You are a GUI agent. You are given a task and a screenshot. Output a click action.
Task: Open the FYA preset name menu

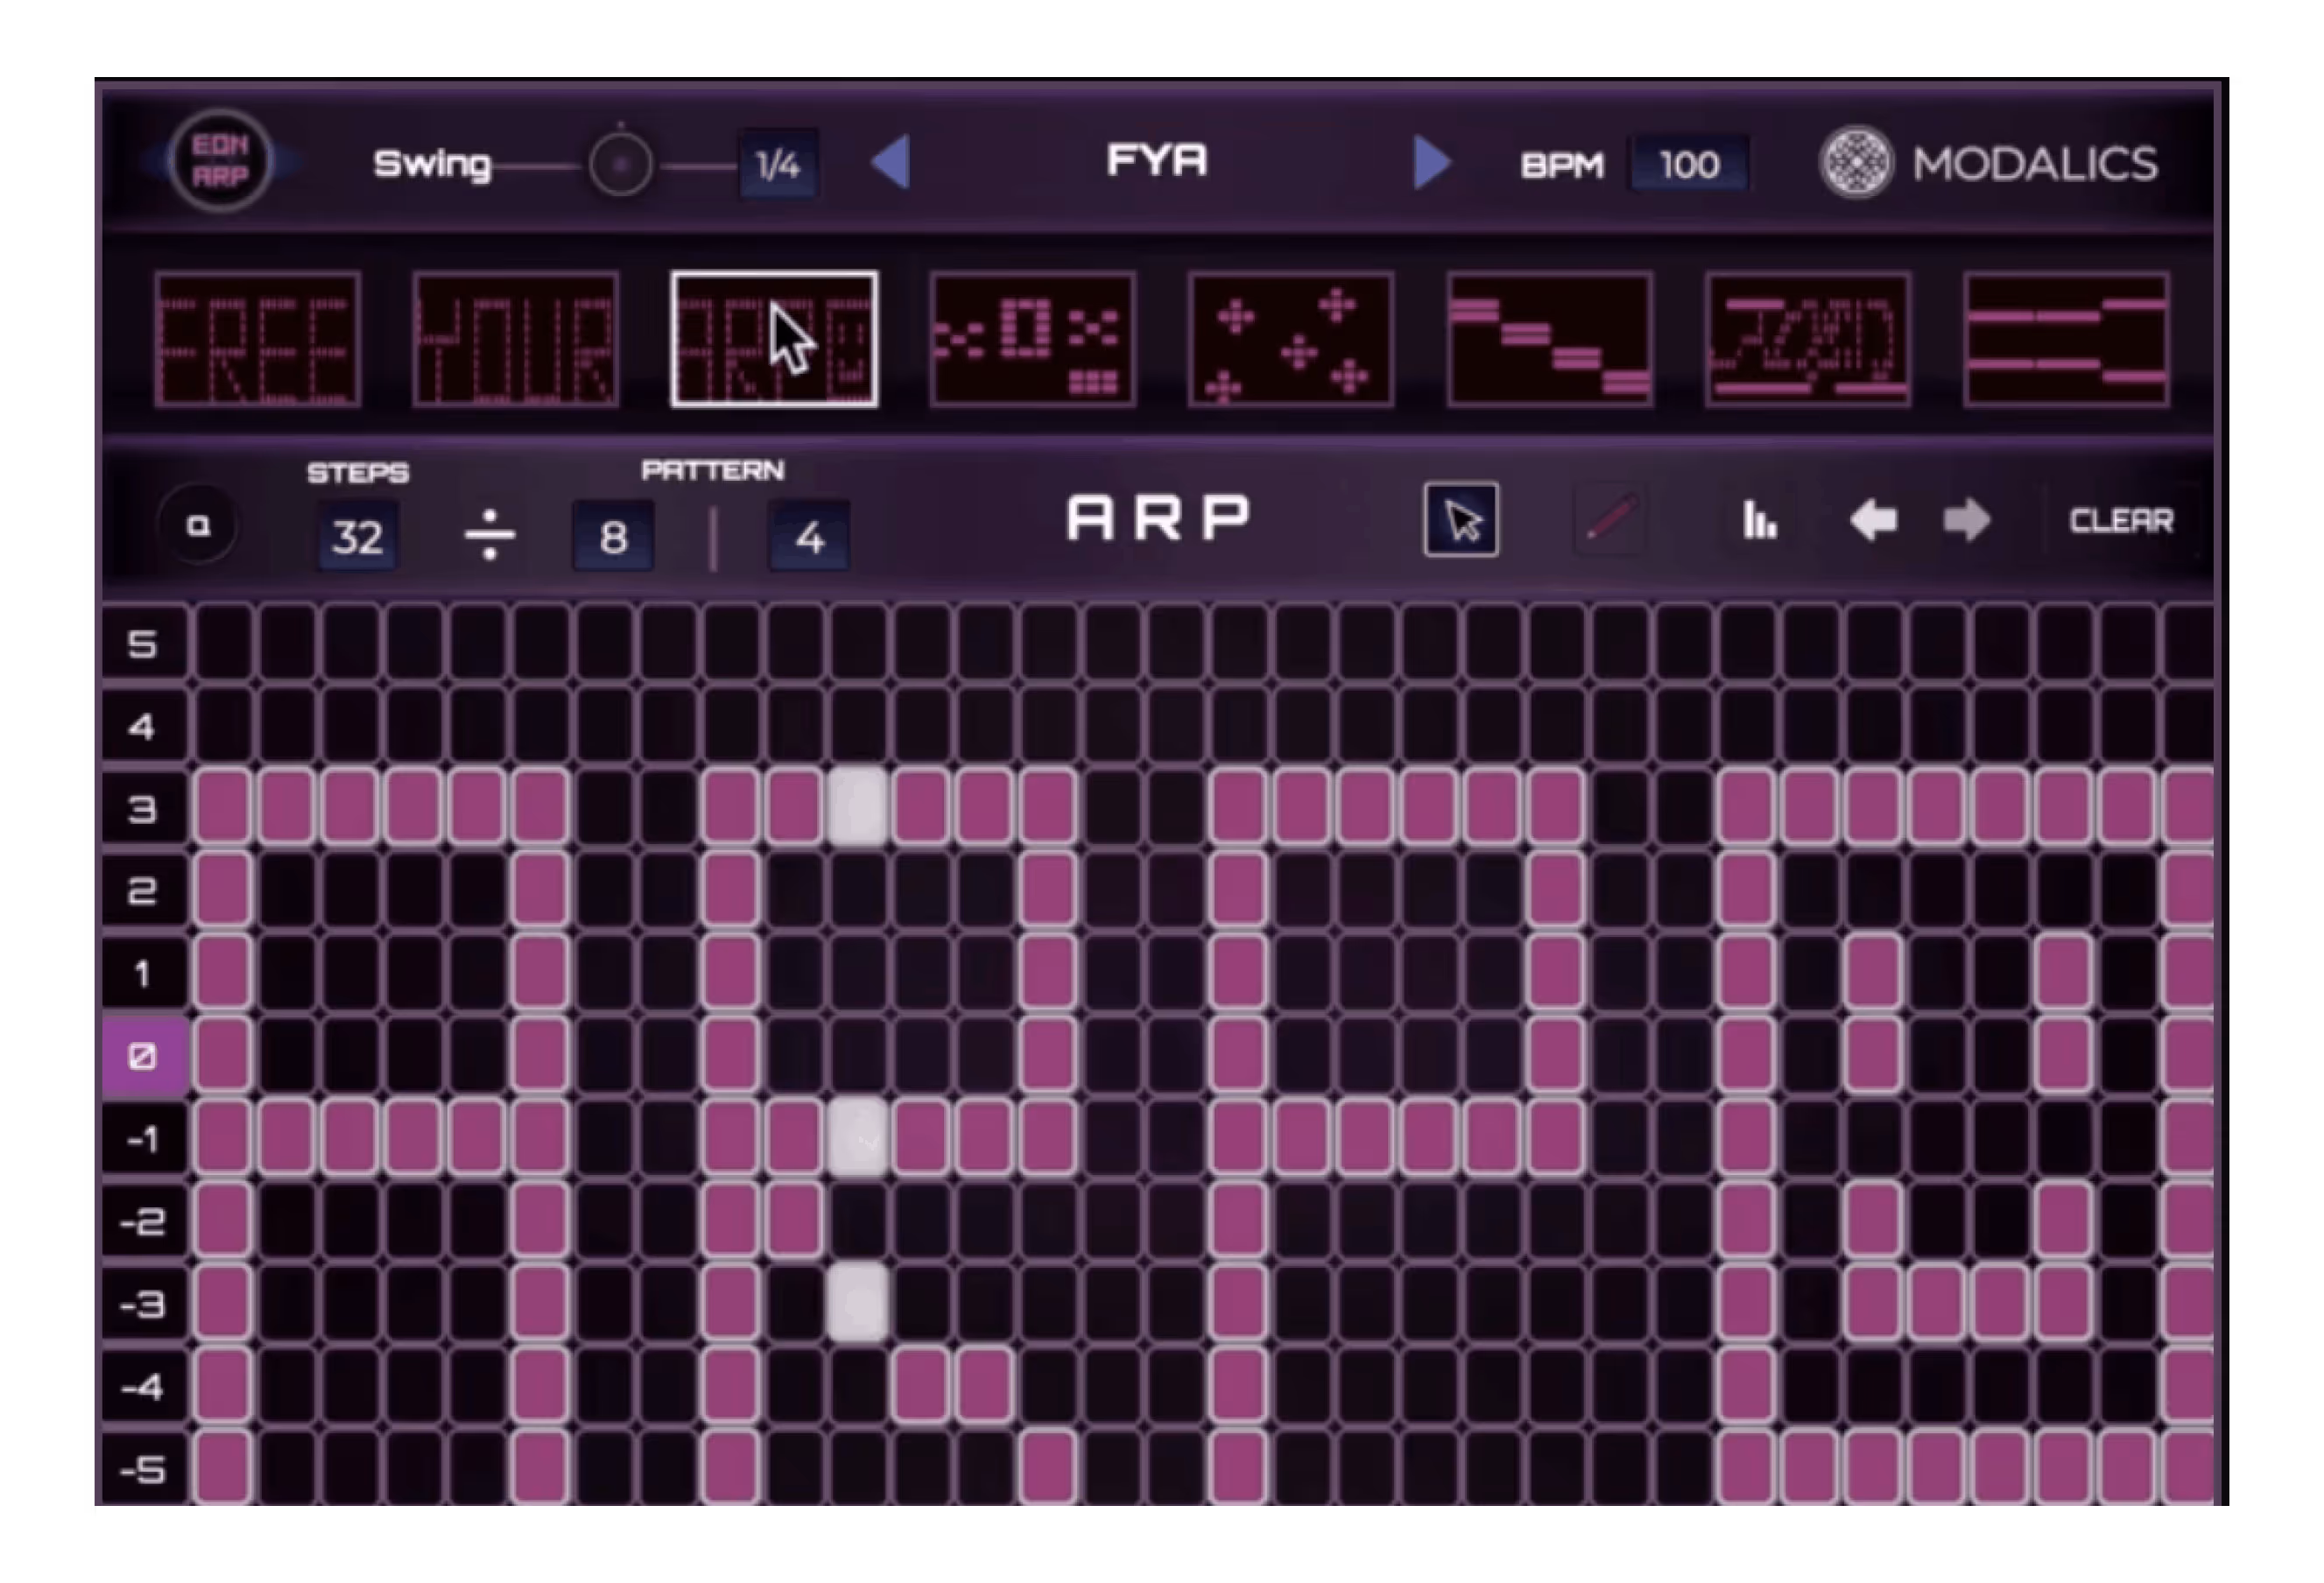coord(1157,161)
